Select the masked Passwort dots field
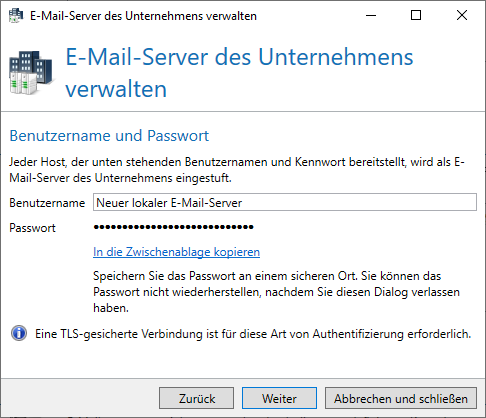Viewport: 486px width, 418px height. [x=173, y=227]
